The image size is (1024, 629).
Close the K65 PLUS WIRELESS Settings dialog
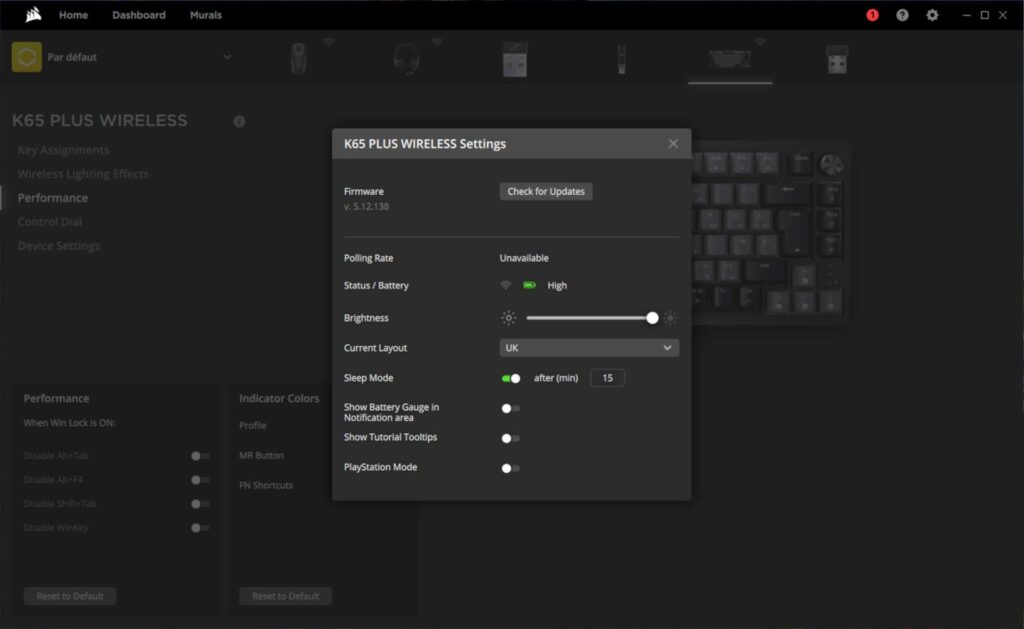tap(673, 144)
